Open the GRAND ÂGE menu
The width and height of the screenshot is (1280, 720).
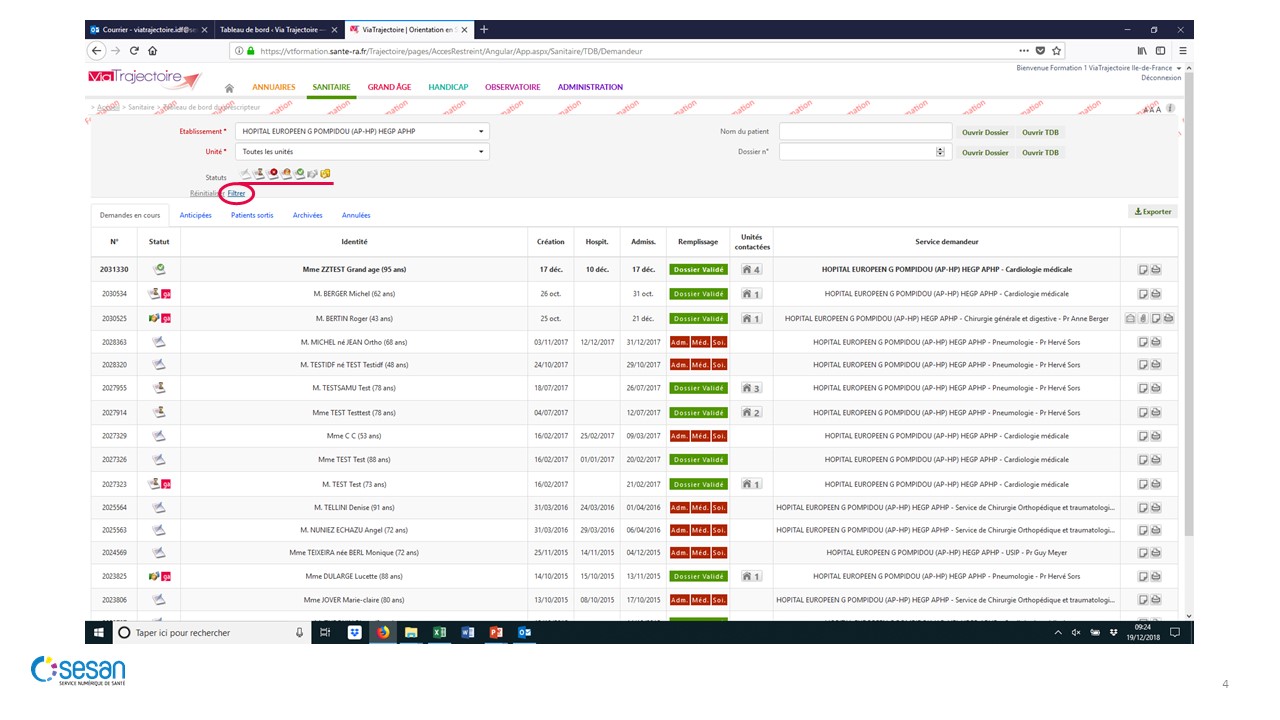click(389, 87)
